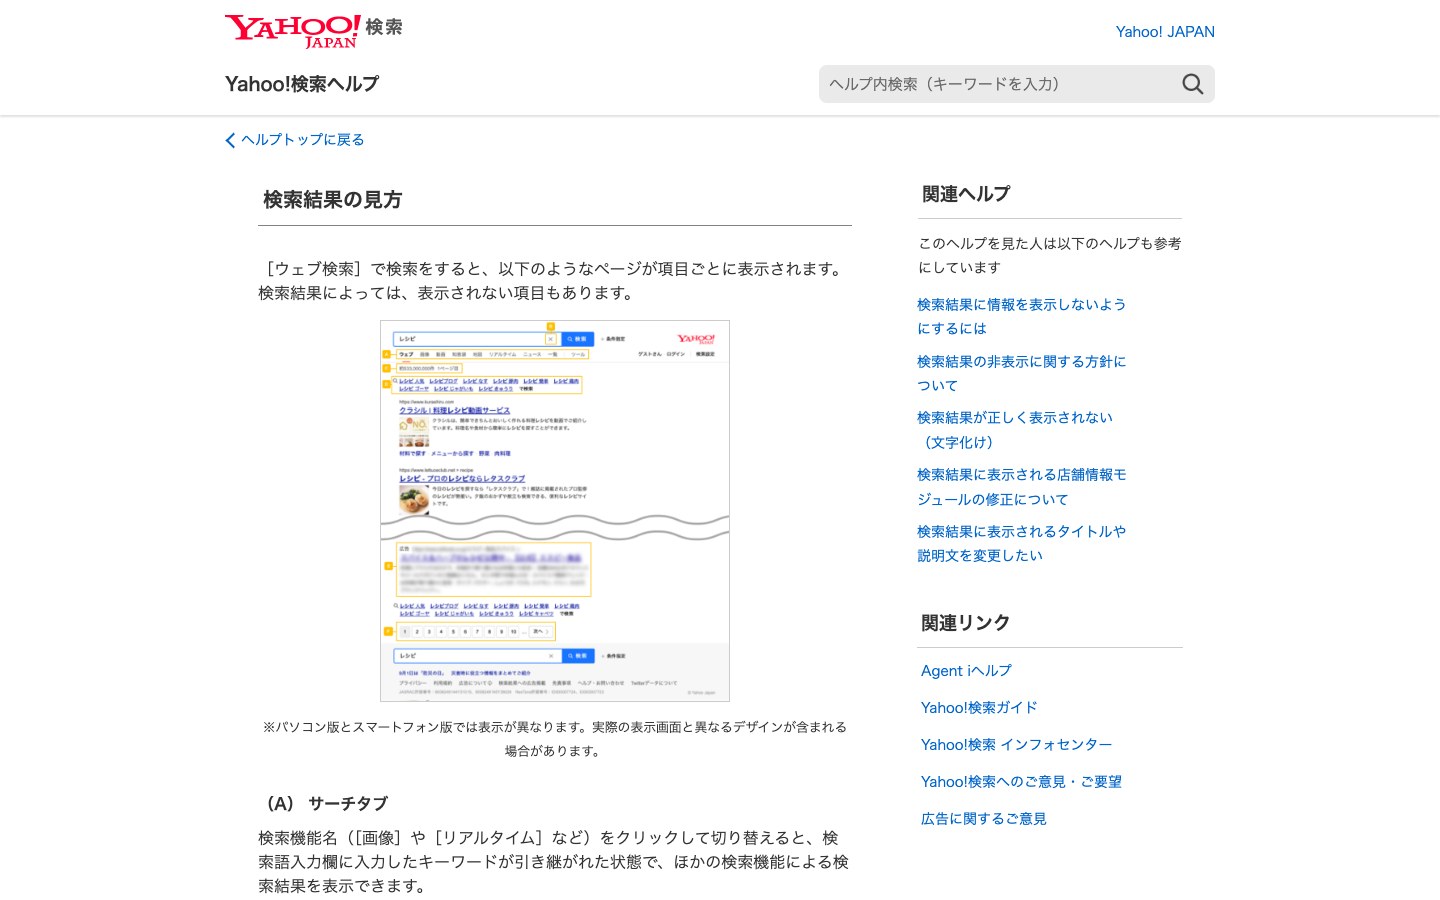Screen dimensions: 1440x900
Task: Click the back chevron beside ヘルプトップに戻る
Action: tap(230, 140)
